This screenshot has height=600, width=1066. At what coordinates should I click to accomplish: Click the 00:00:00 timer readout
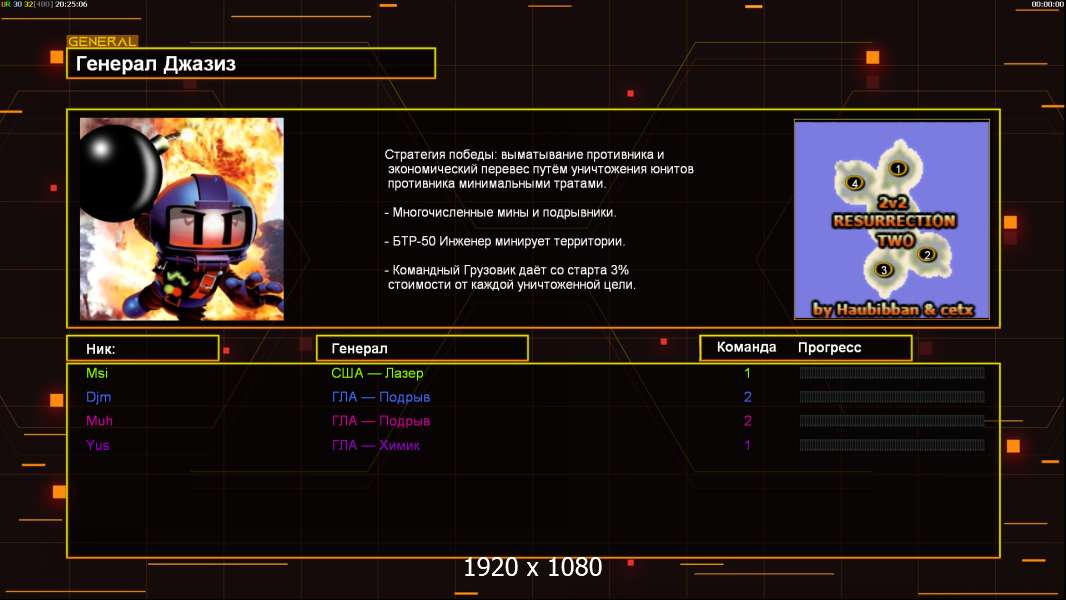click(1047, 4)
